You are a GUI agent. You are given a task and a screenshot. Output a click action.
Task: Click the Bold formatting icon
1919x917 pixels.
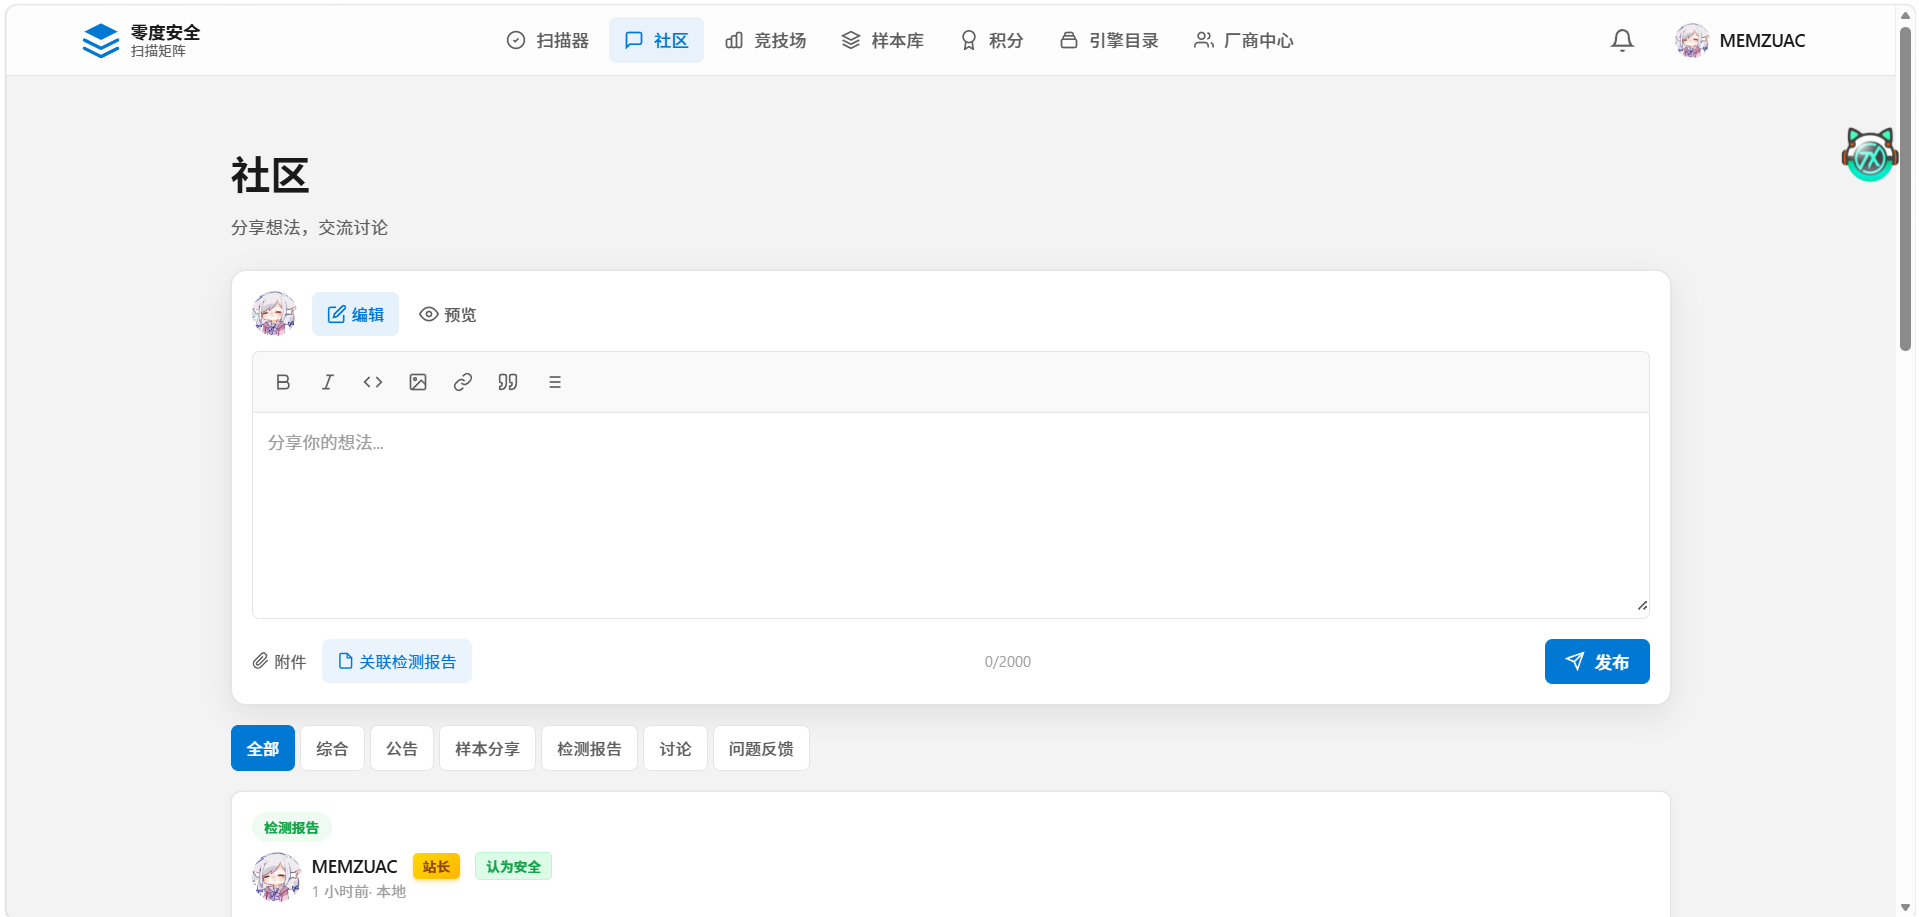click(283, 382)
